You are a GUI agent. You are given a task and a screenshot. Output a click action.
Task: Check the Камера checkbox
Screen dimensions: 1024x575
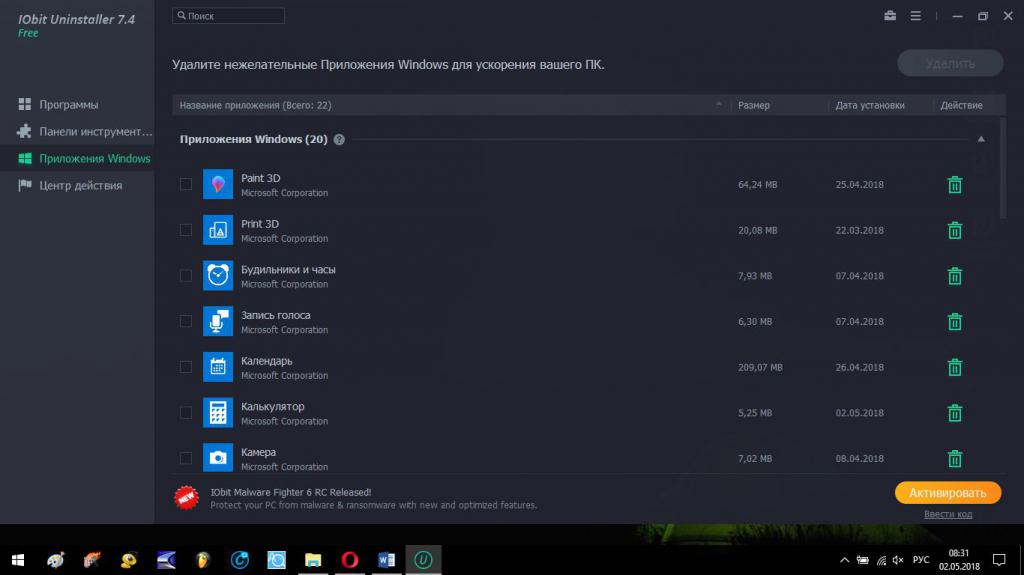pyautogui.click(x=186, y=459)
